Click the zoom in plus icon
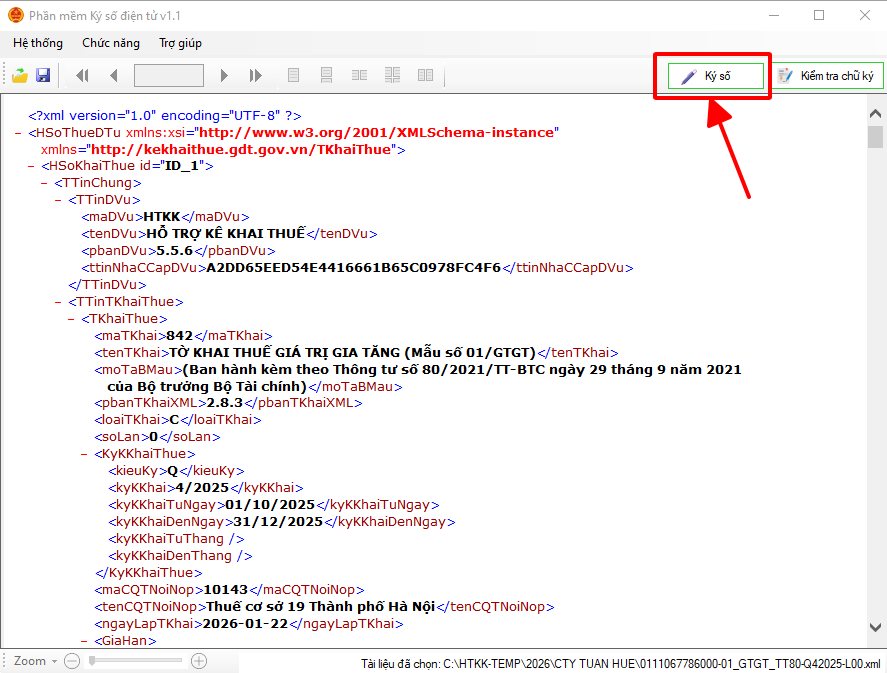The width and height of the screenshot is (887, 673). coord(199,661)
